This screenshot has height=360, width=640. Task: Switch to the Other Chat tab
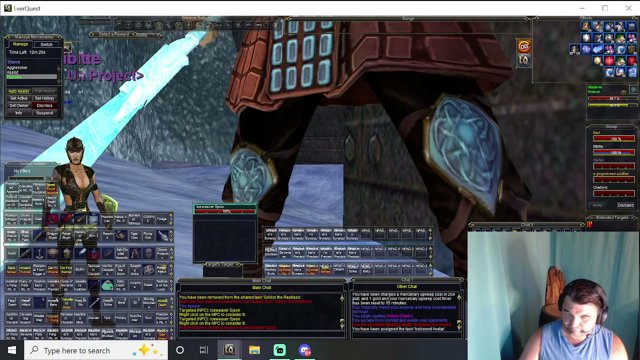tap(407, 287)
